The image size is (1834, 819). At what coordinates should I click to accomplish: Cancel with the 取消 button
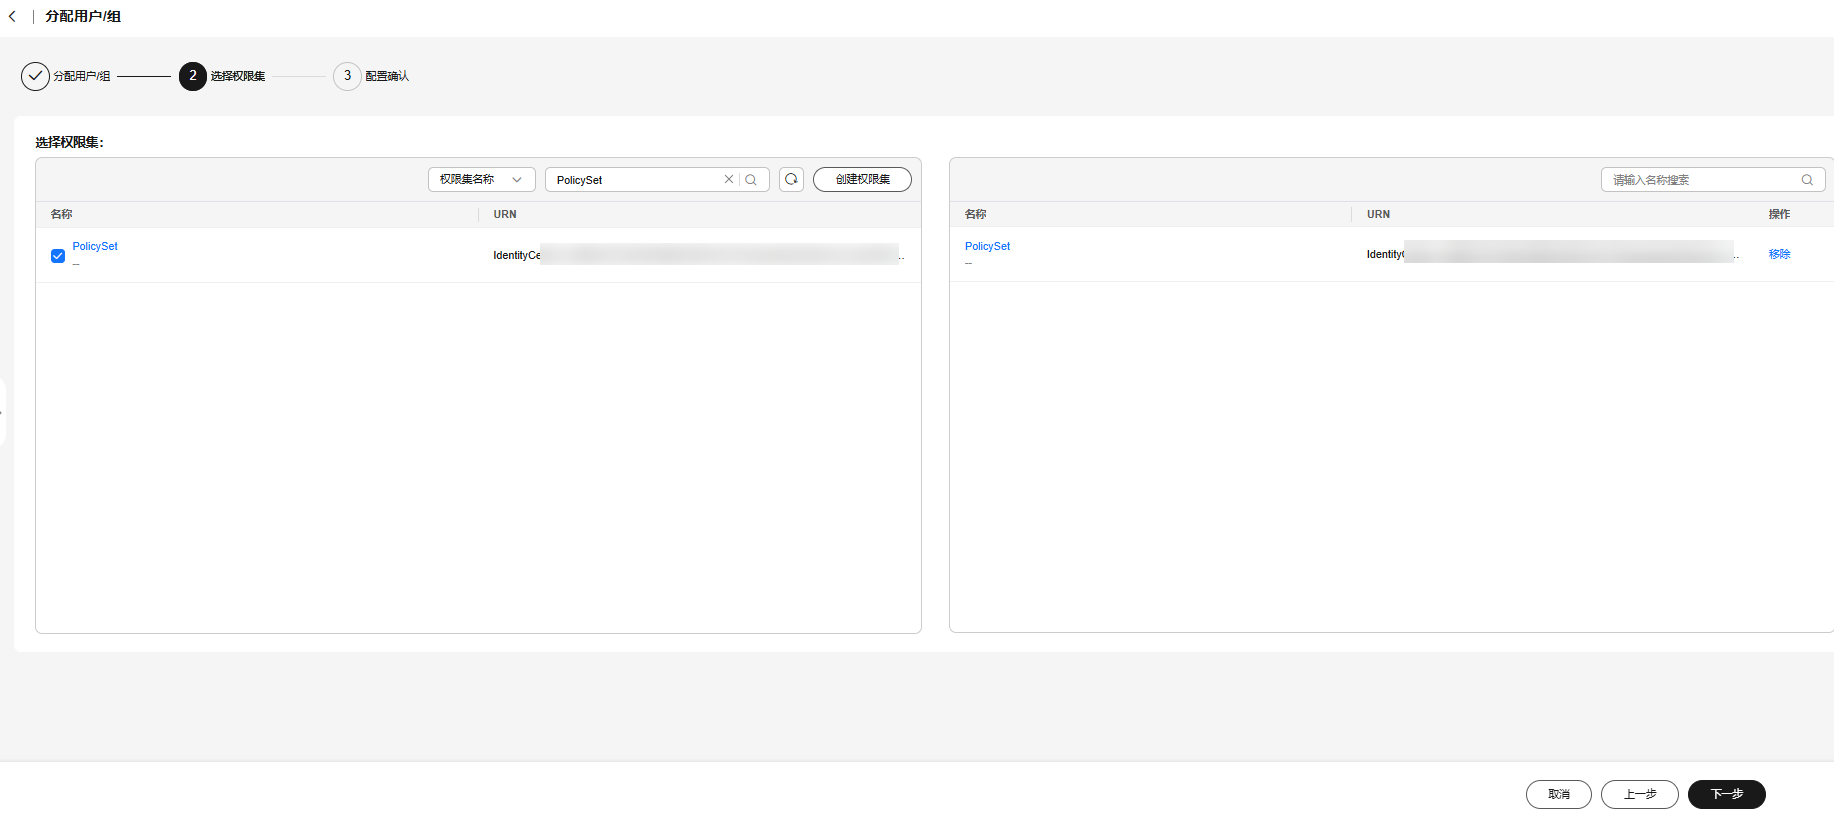click(1558, 794)
